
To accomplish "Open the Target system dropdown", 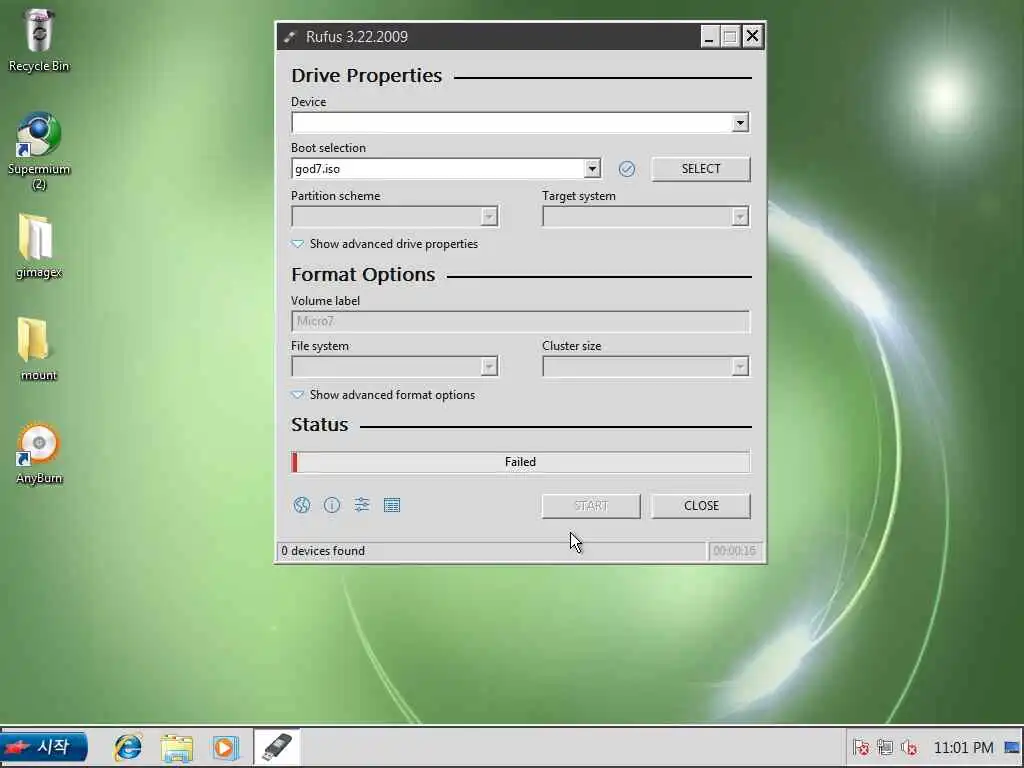I will (645, 217).
